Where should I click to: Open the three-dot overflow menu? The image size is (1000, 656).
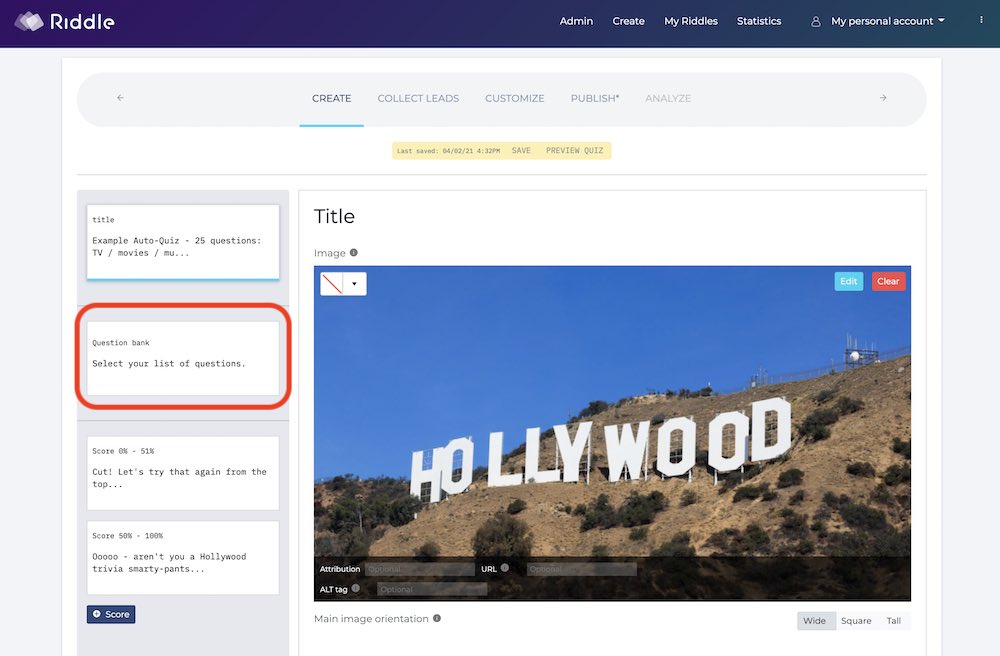pos(981,20)
